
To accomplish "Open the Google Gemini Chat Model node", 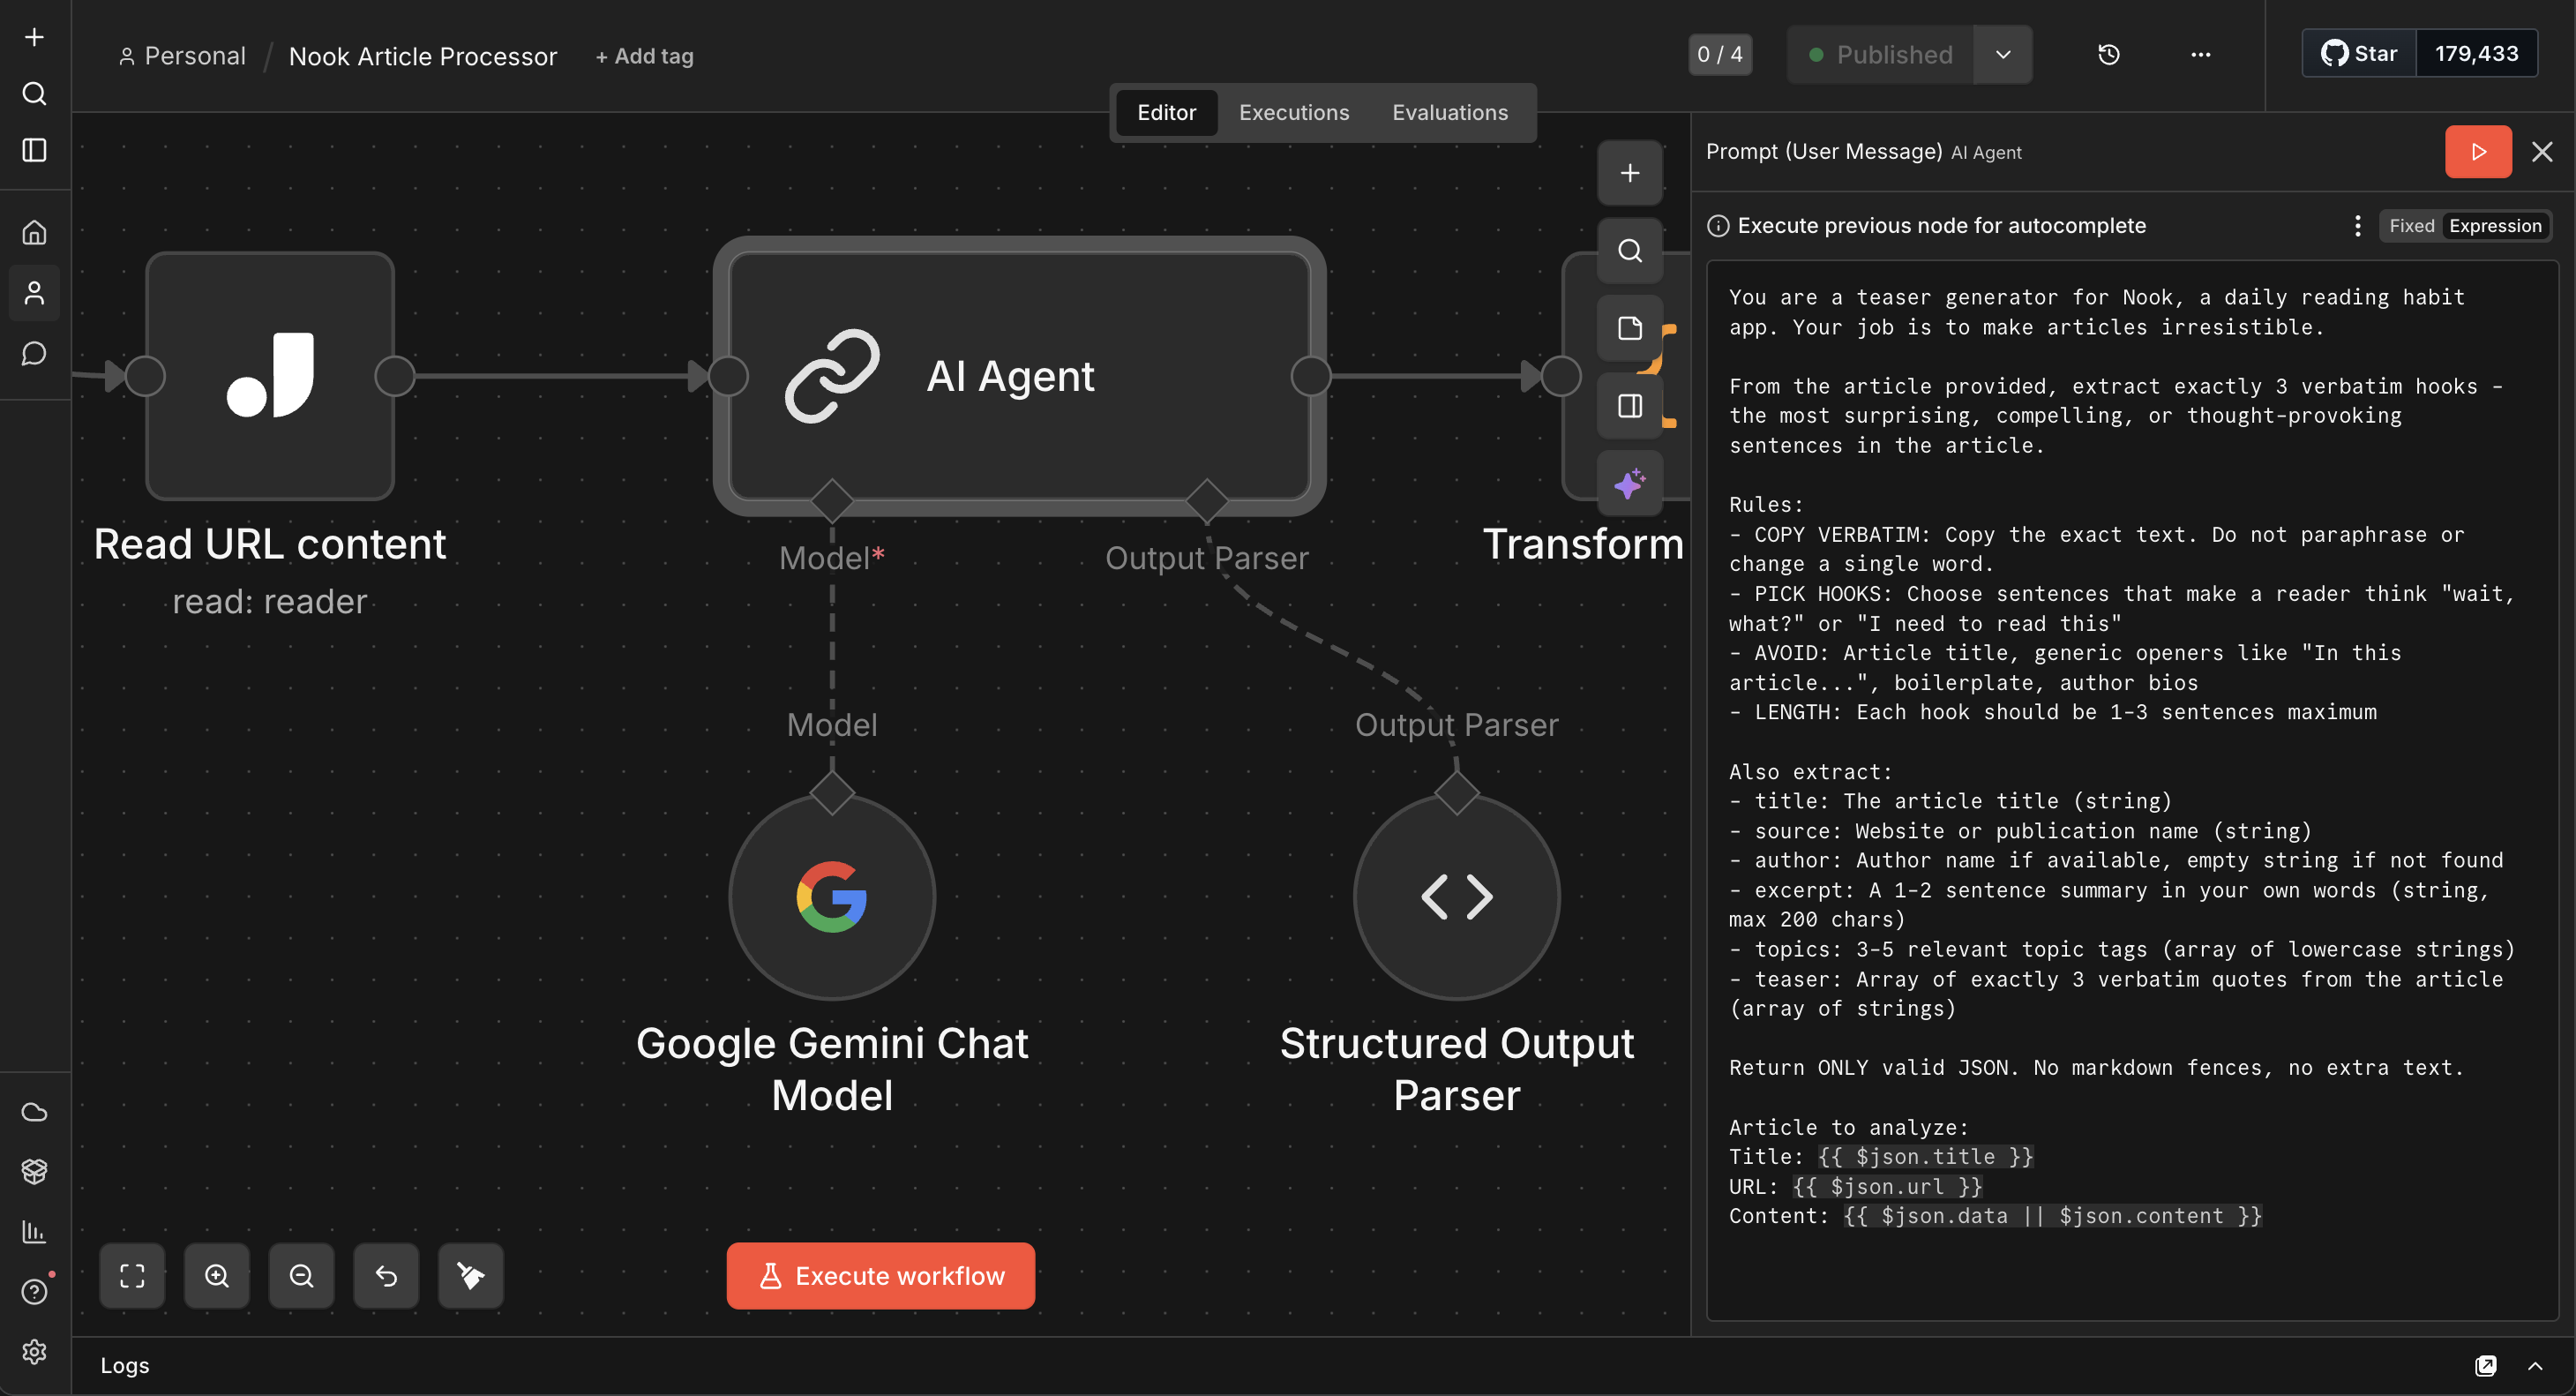I will click(x=832, y=897).
